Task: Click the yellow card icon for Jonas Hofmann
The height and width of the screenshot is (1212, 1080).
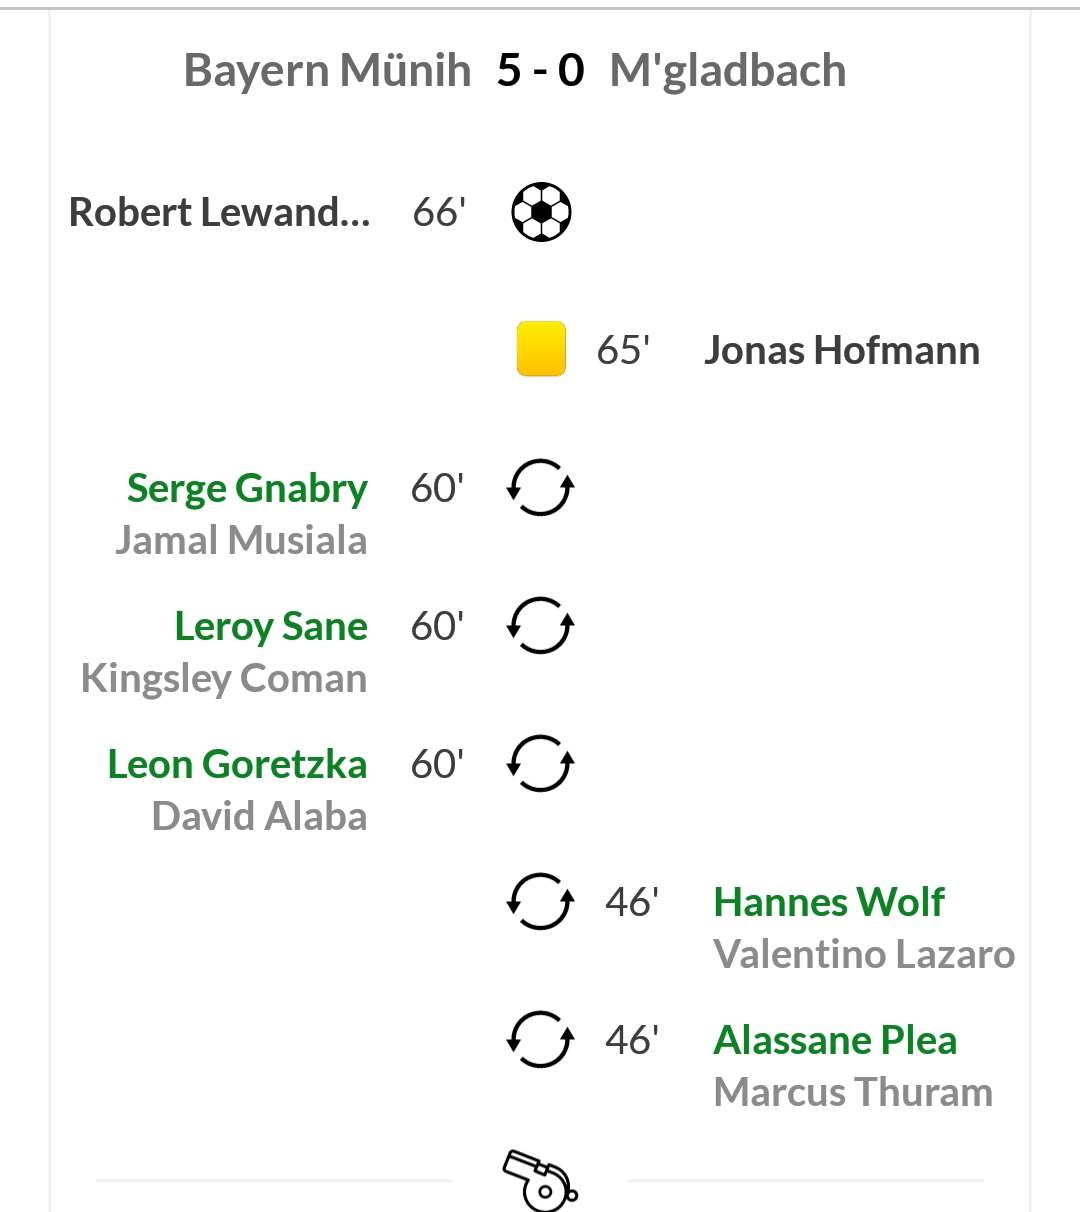Action: 541,349
